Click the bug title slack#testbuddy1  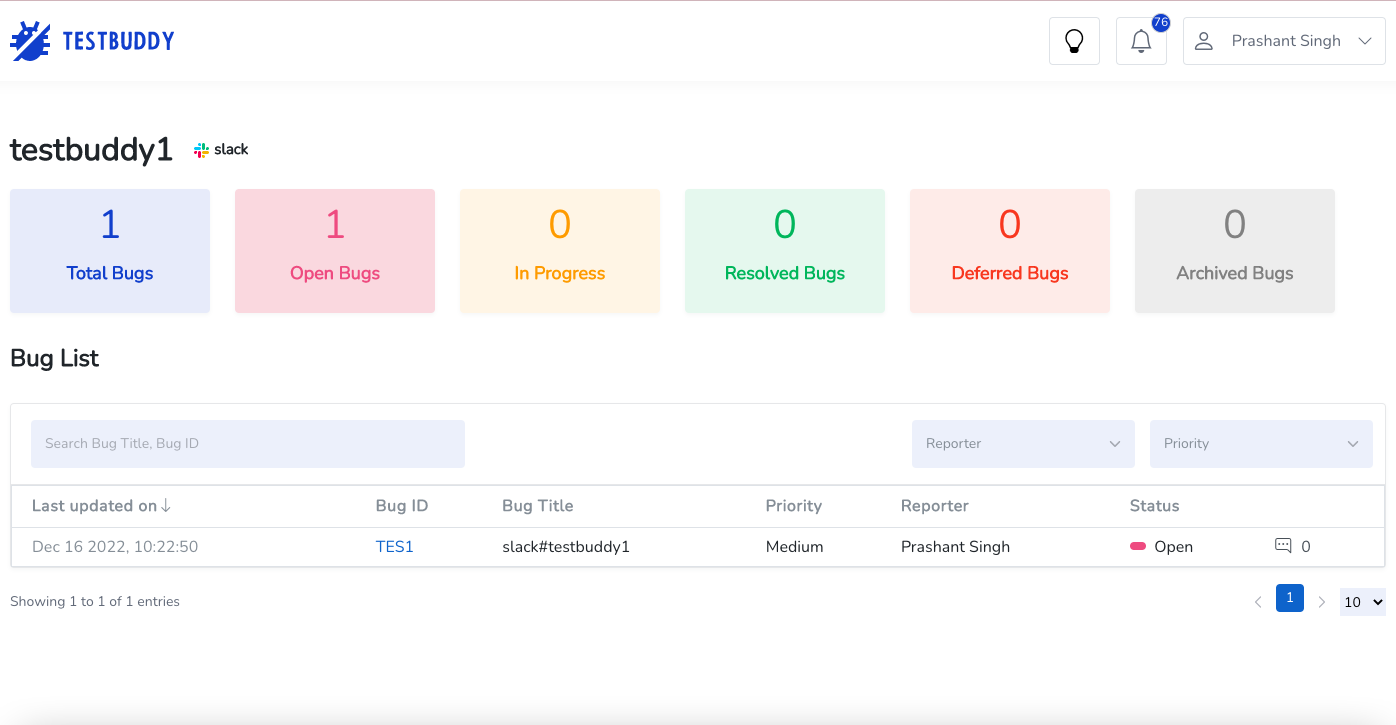point(566,546)
